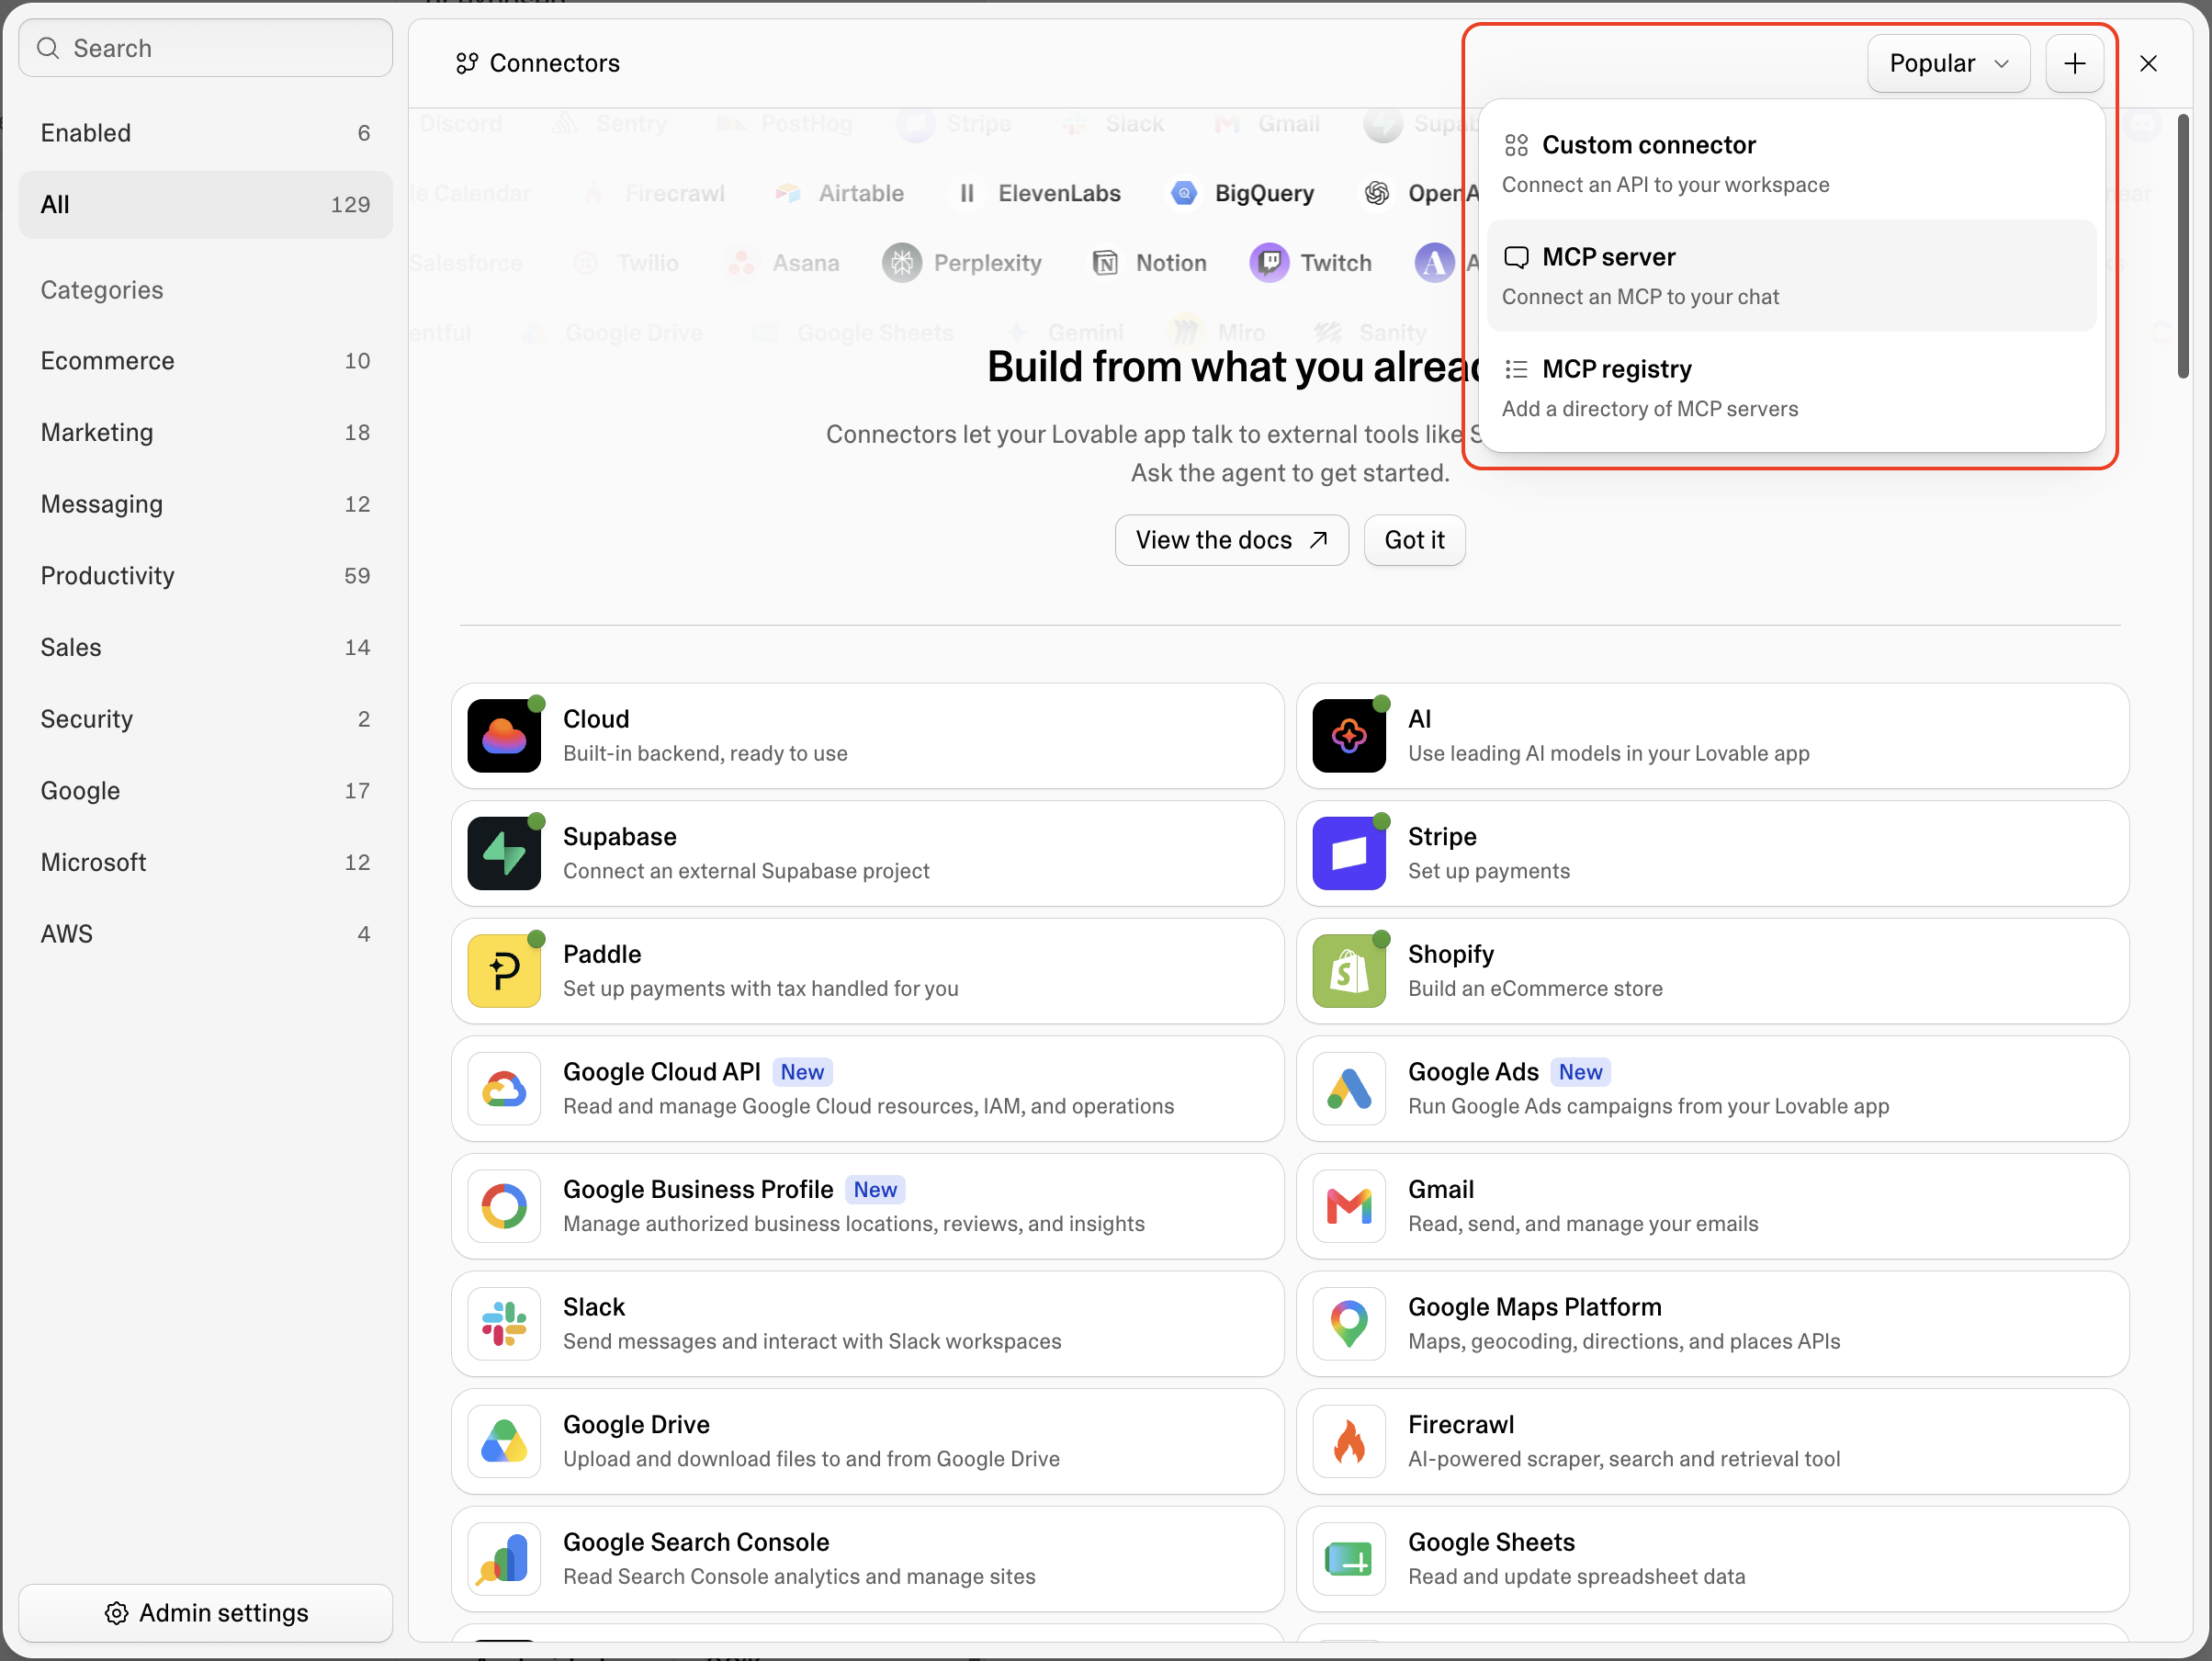2212x1661 pixels.
Task: Click the Google Maps Platform pin icon
Action: [1349, 1324]
